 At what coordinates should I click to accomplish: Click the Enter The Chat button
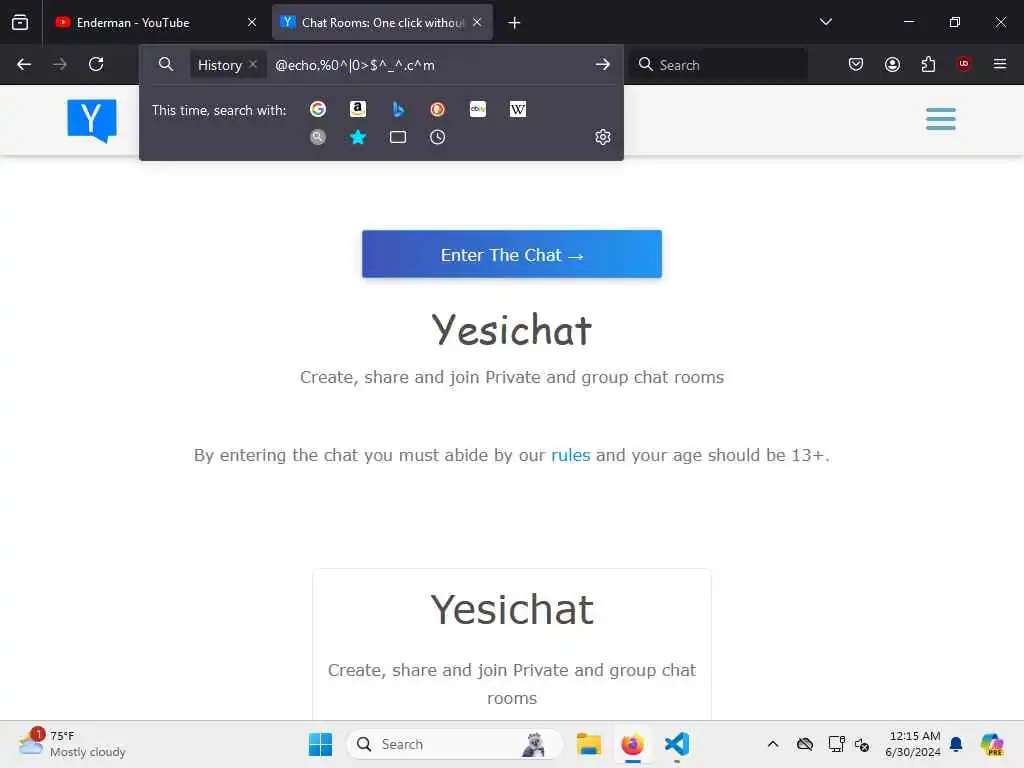click(x=512, y=254)
